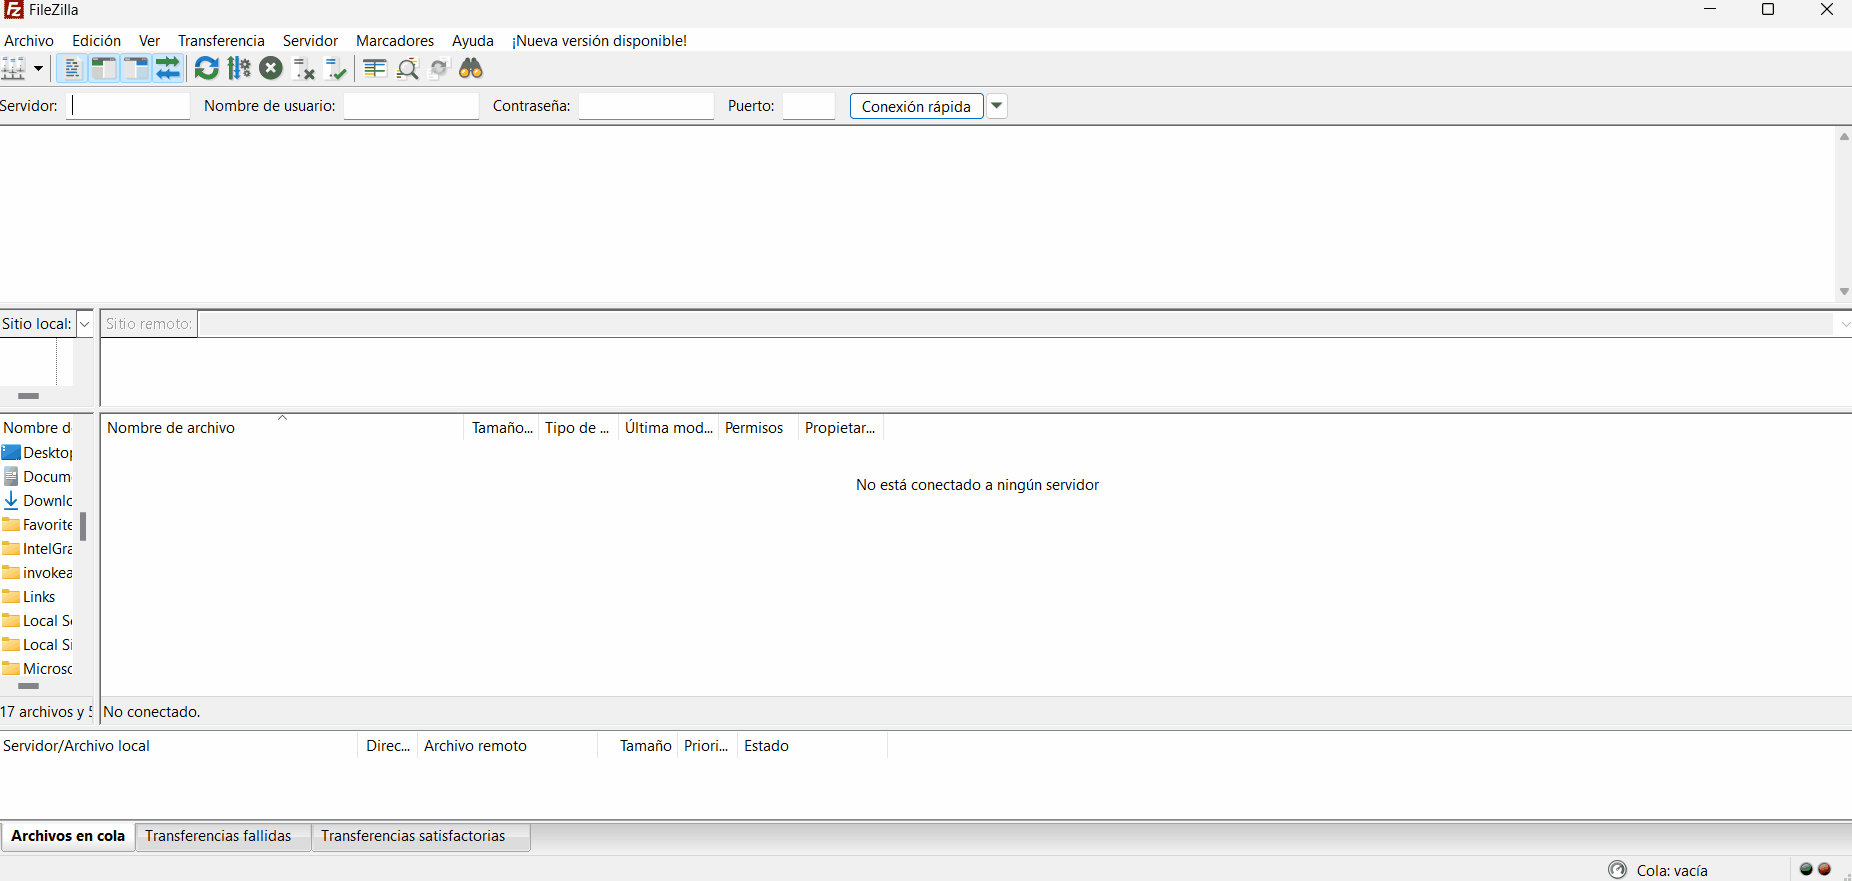Screen dimensions: 1852x881
Task: Click the local file list vertical scrollbar
Action: pos(83,526)
